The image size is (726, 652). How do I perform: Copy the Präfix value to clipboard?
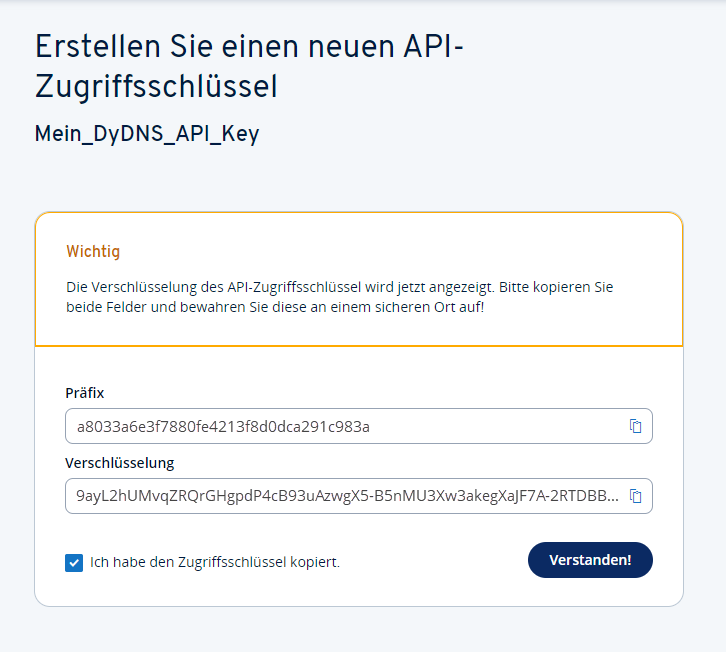pos(635,426)
